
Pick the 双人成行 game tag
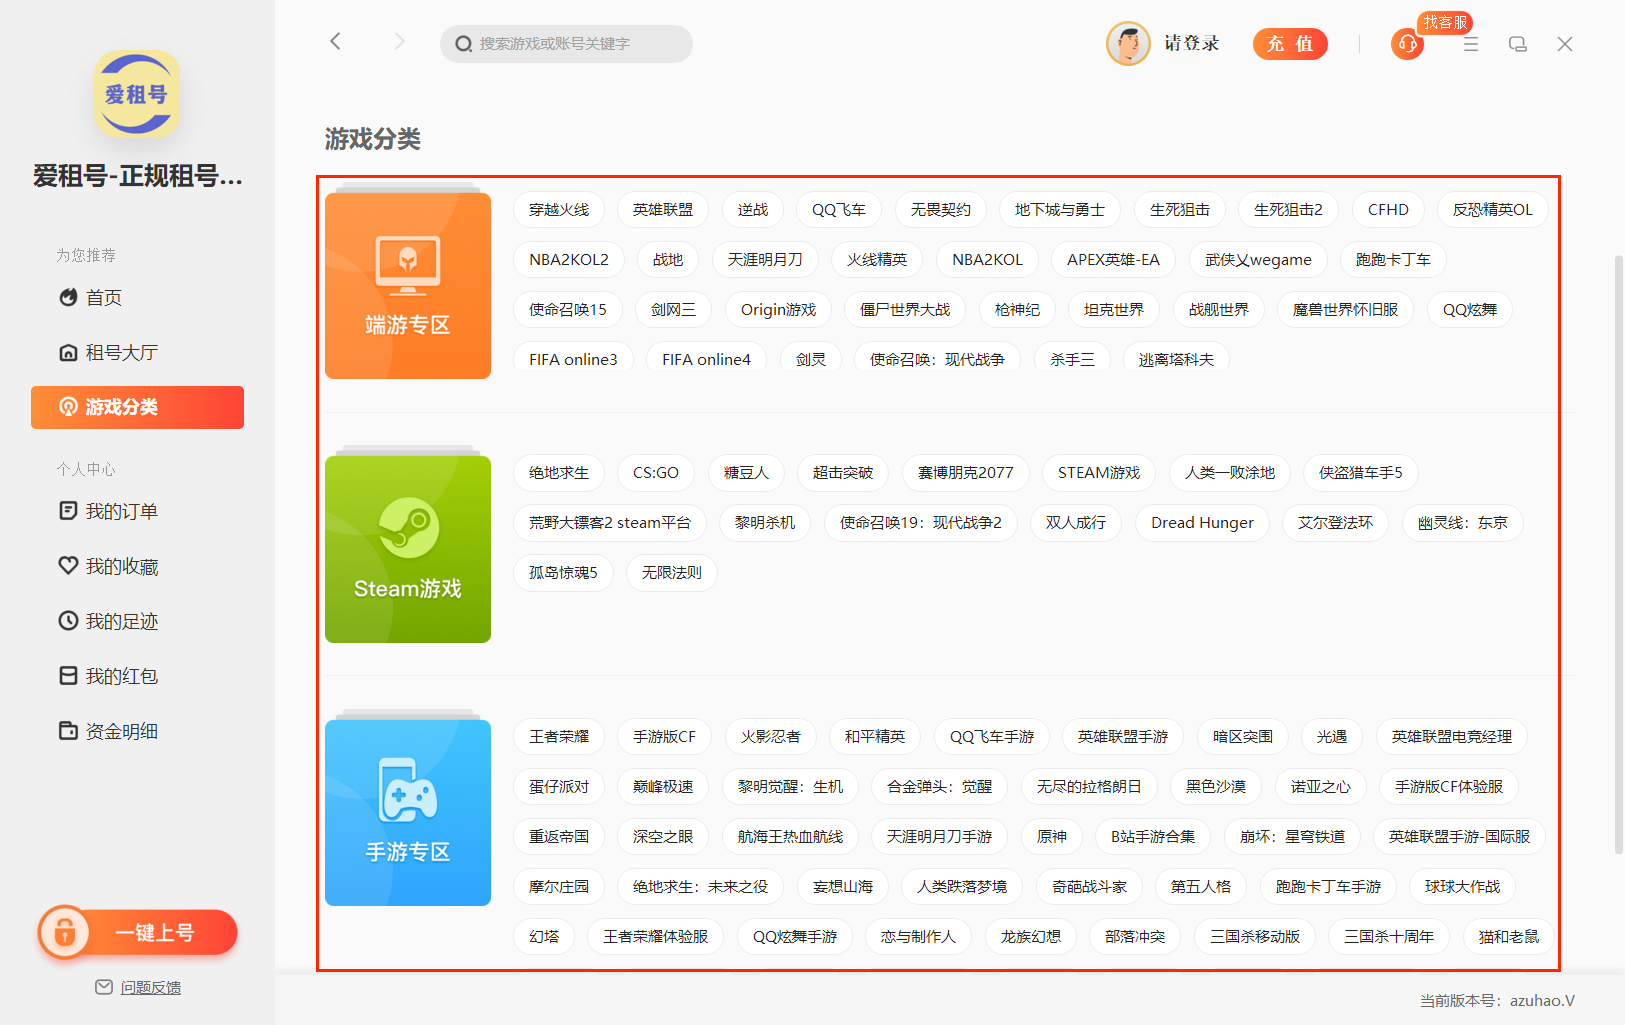pos(1076,523)
